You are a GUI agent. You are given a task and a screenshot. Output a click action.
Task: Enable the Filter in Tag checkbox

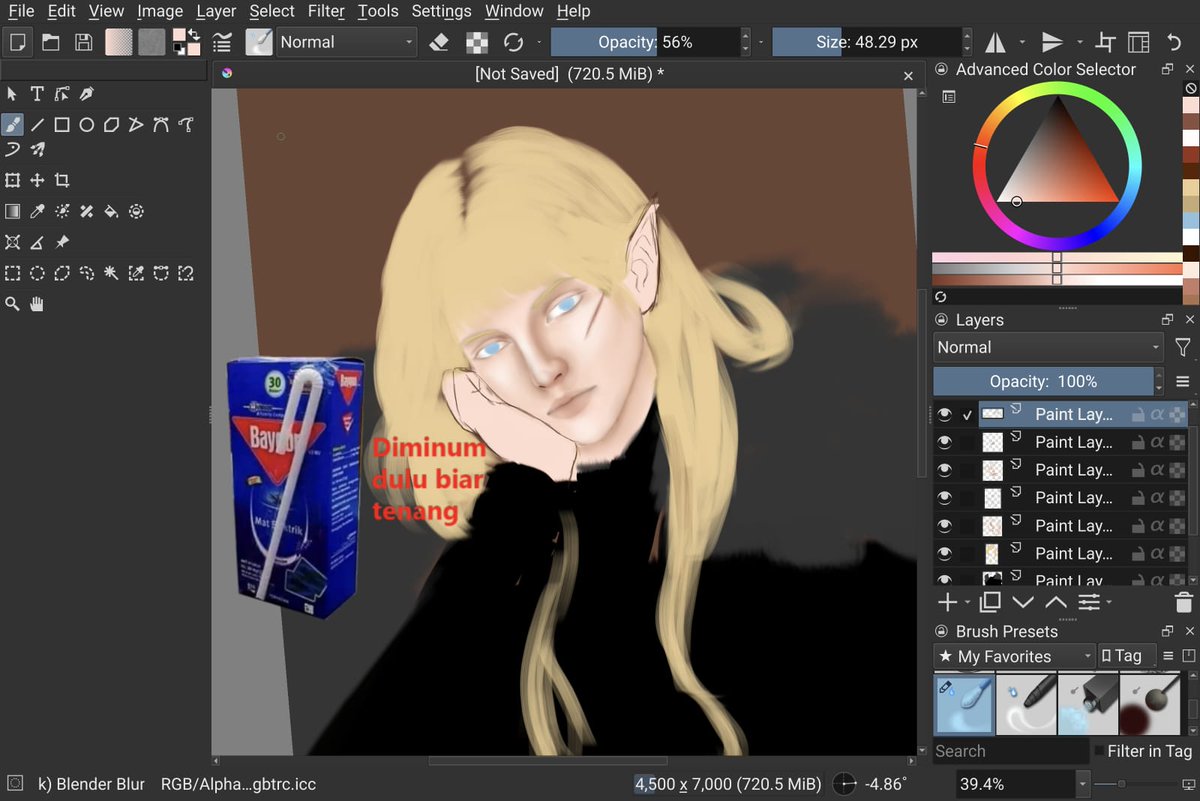click(x=1101, y=751)
